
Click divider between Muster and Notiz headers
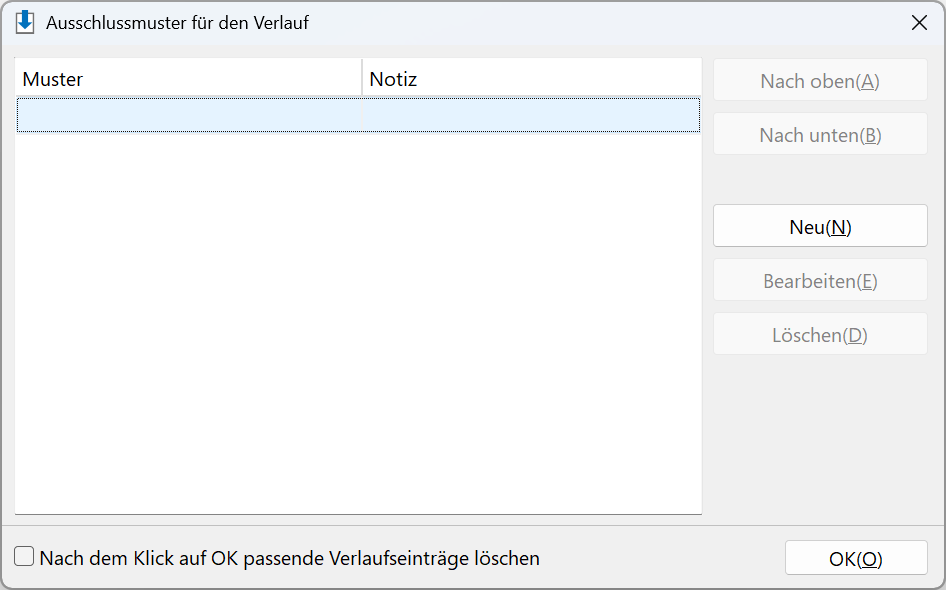362,77
